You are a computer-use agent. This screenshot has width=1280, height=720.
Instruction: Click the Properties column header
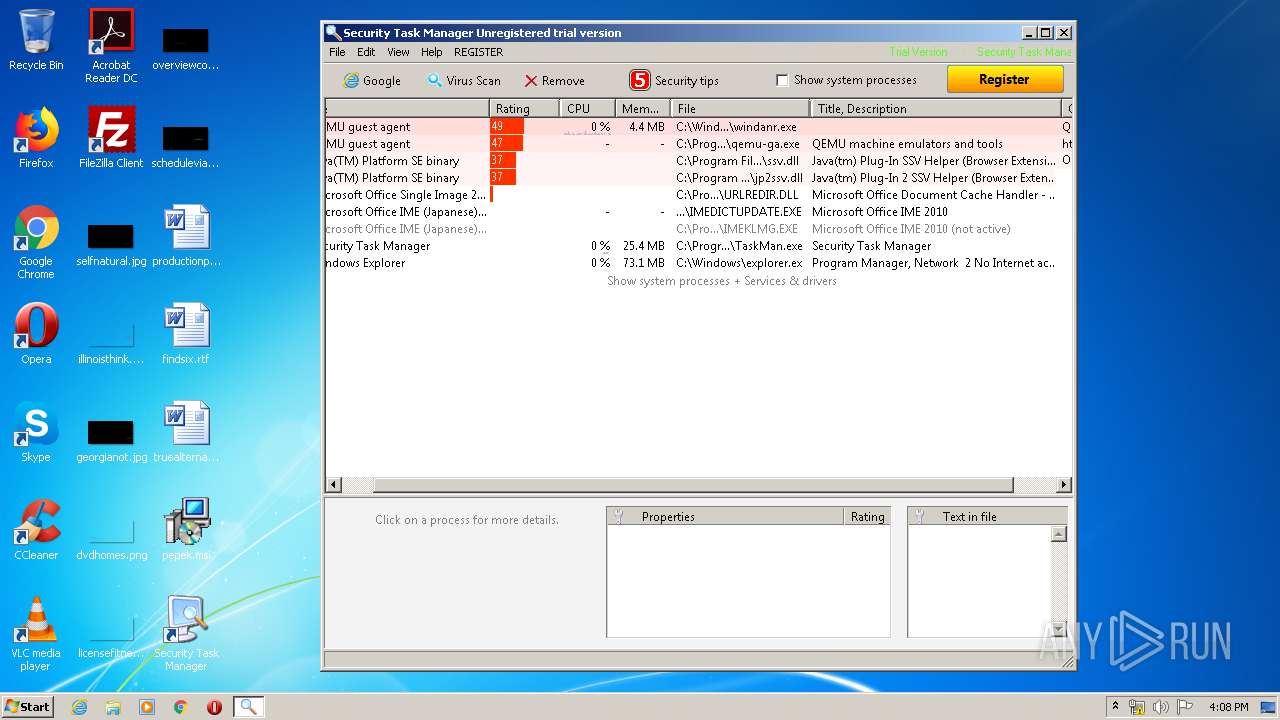(726, 516)
